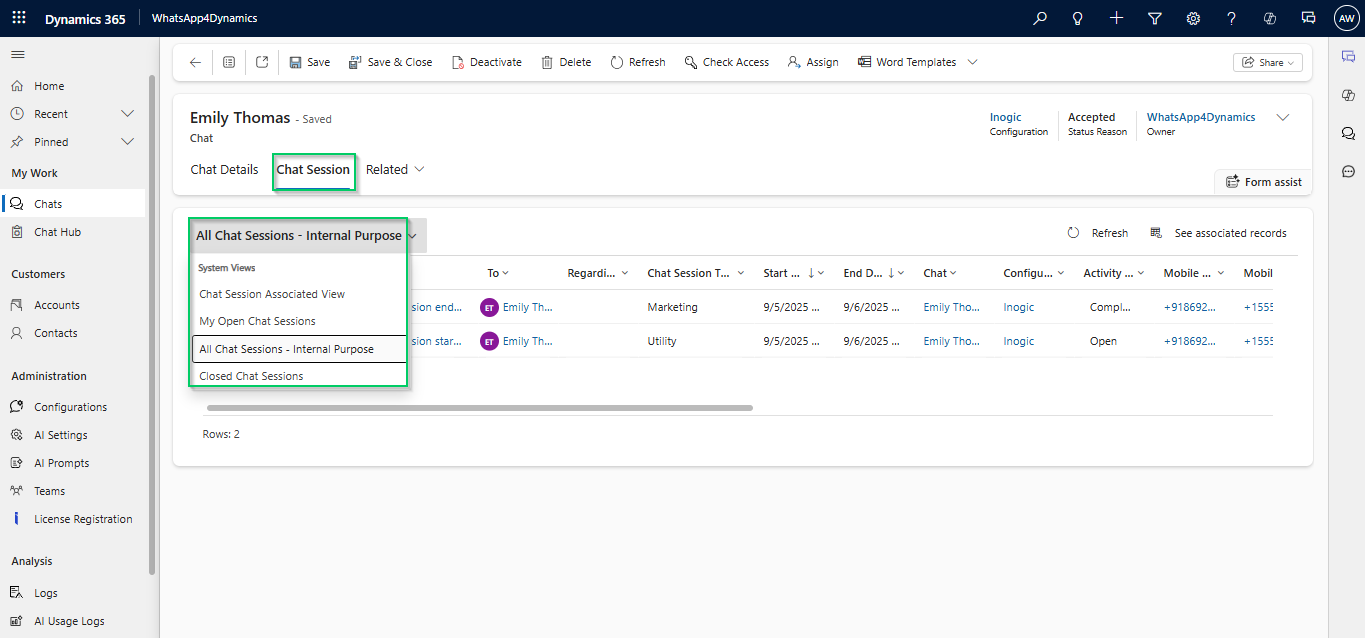Open the settings gear icon
The width and height of the screenshot is (1365, 638).
click(x=1193, y=18)
